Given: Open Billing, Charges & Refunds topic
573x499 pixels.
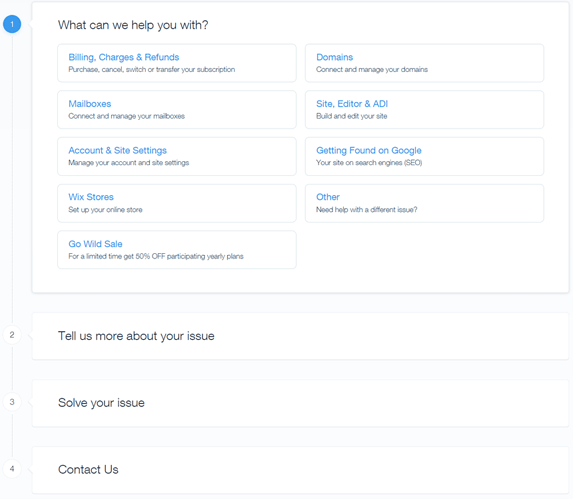Looking at the screenshot, I should pos(177,63).
